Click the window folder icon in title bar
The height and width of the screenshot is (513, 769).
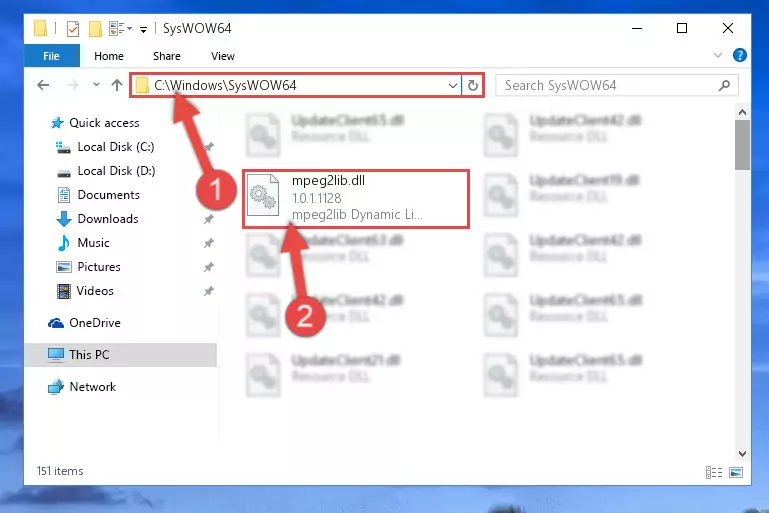[41, 28]
